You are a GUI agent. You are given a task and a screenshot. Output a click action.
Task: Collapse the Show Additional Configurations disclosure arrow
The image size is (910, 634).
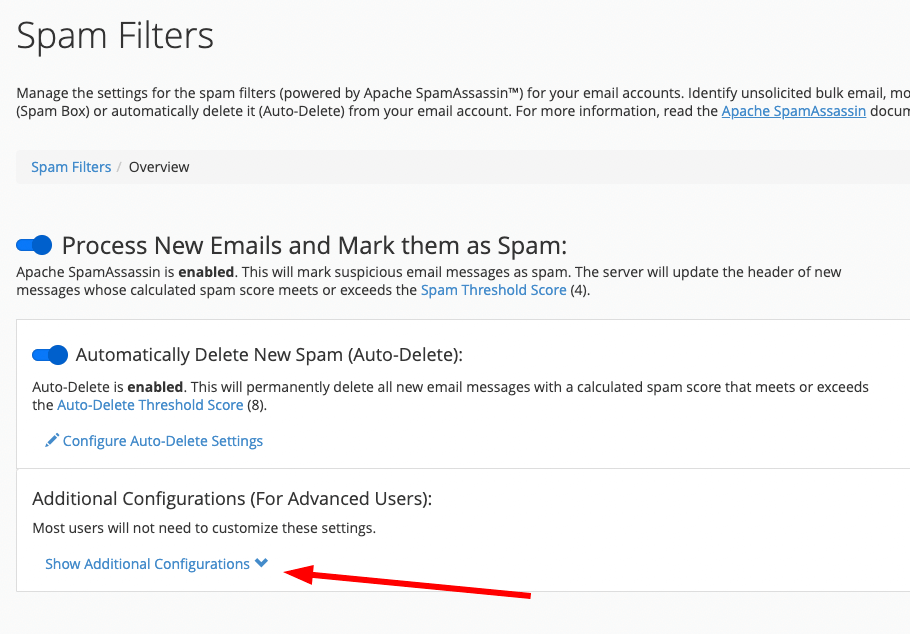point(261,562)
